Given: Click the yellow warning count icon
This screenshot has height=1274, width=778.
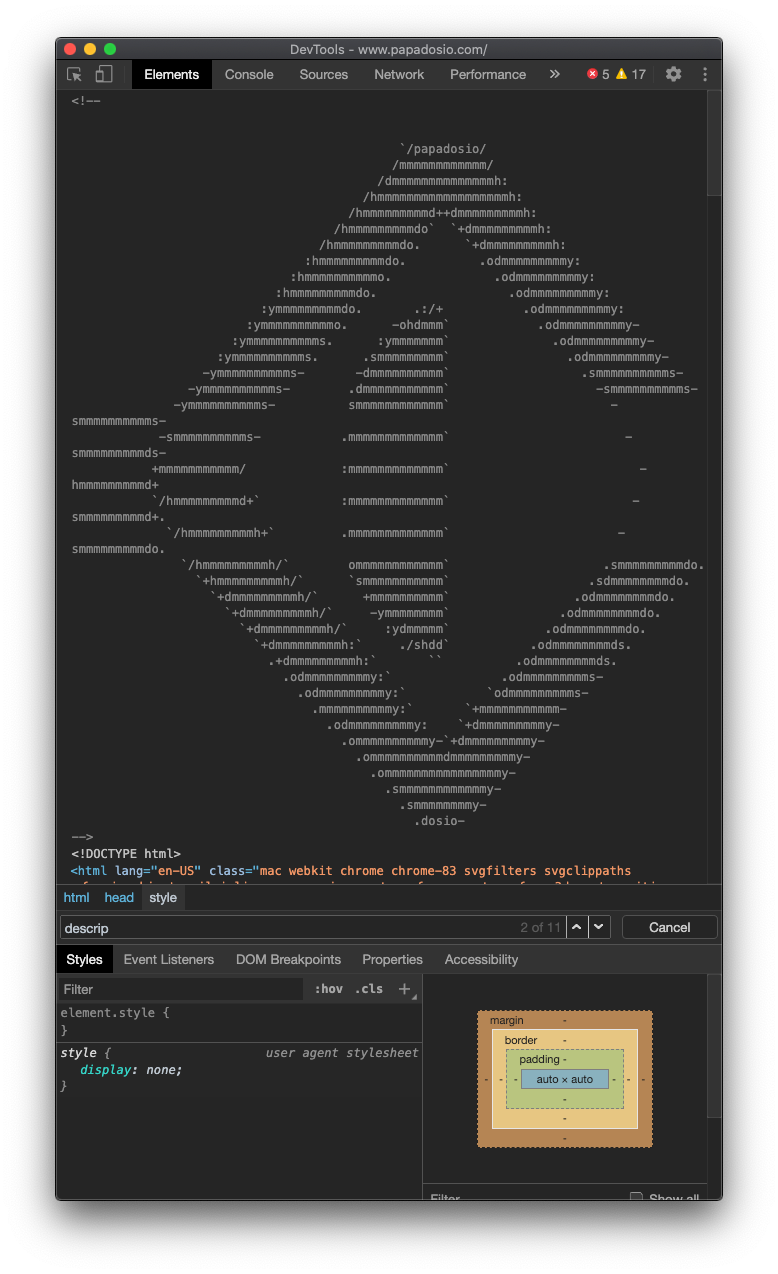Looking at the screenshot, I should (x=621, y=74).
